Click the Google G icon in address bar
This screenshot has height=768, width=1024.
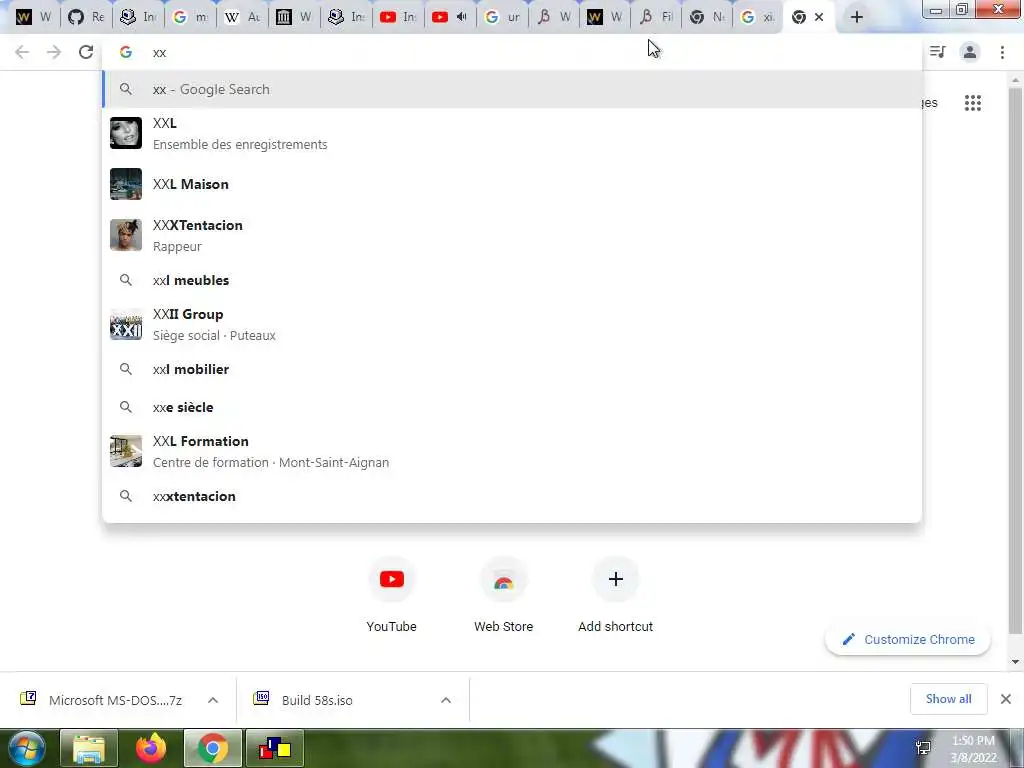click(x=126, y=52)
